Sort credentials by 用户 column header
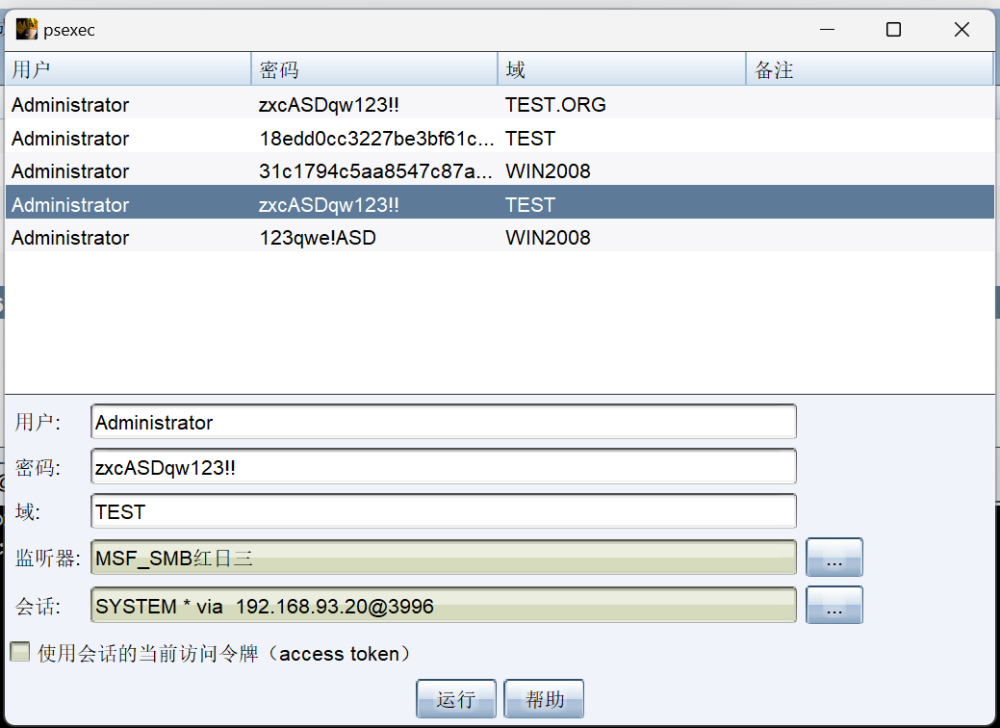The height and width of the screenshot is (728, 1000). 128,70
